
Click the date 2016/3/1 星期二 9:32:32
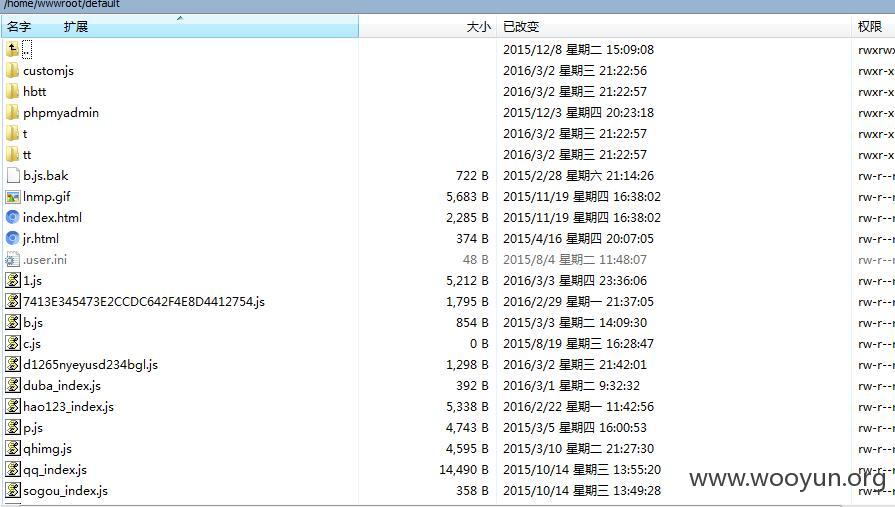click(571, 385)
